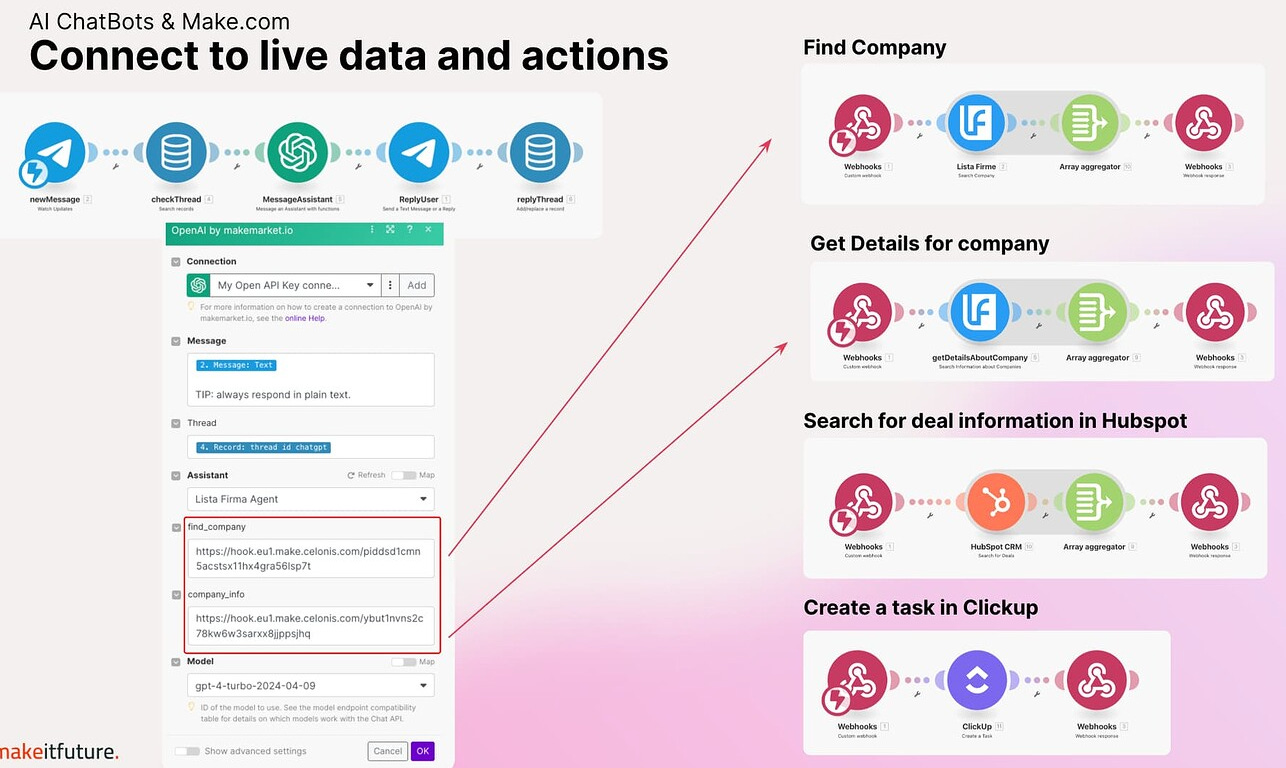Click the company_info webhook URL field
The image size is (1286, 768).
(x=311, y=626)
